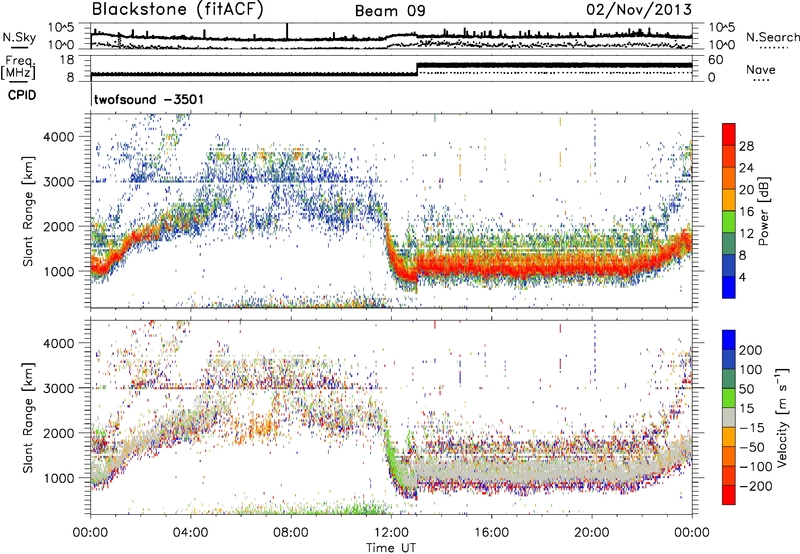The width and height of the screenshot is (800, 554).
Task: Click the 60 Nave axis value
Action: click(716, 60)
